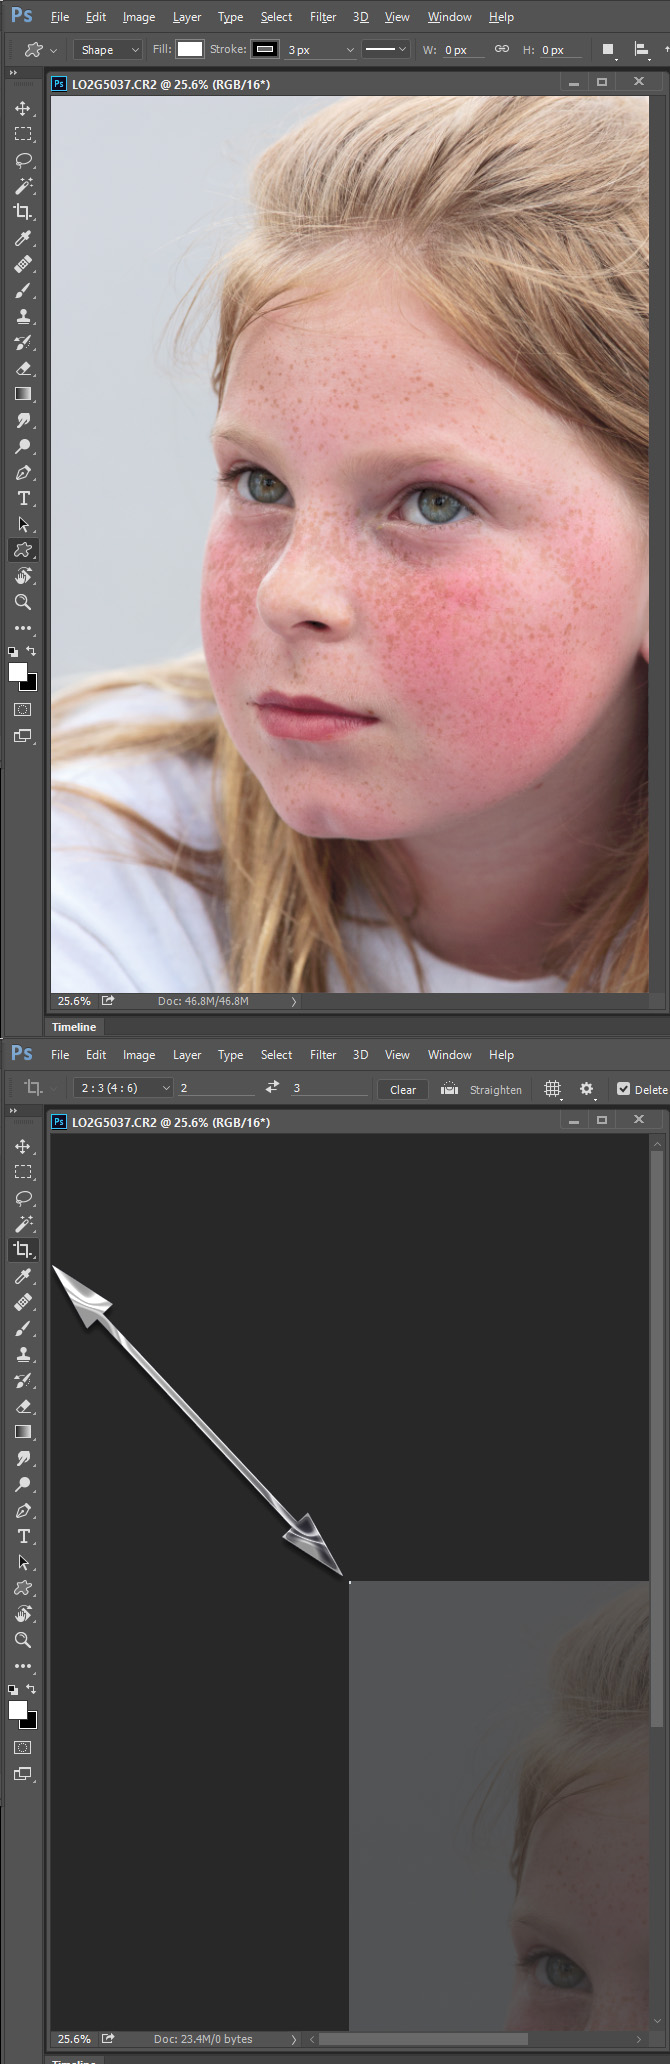
Task: Toggle link between shape width and height
Action: click(502, 49)
